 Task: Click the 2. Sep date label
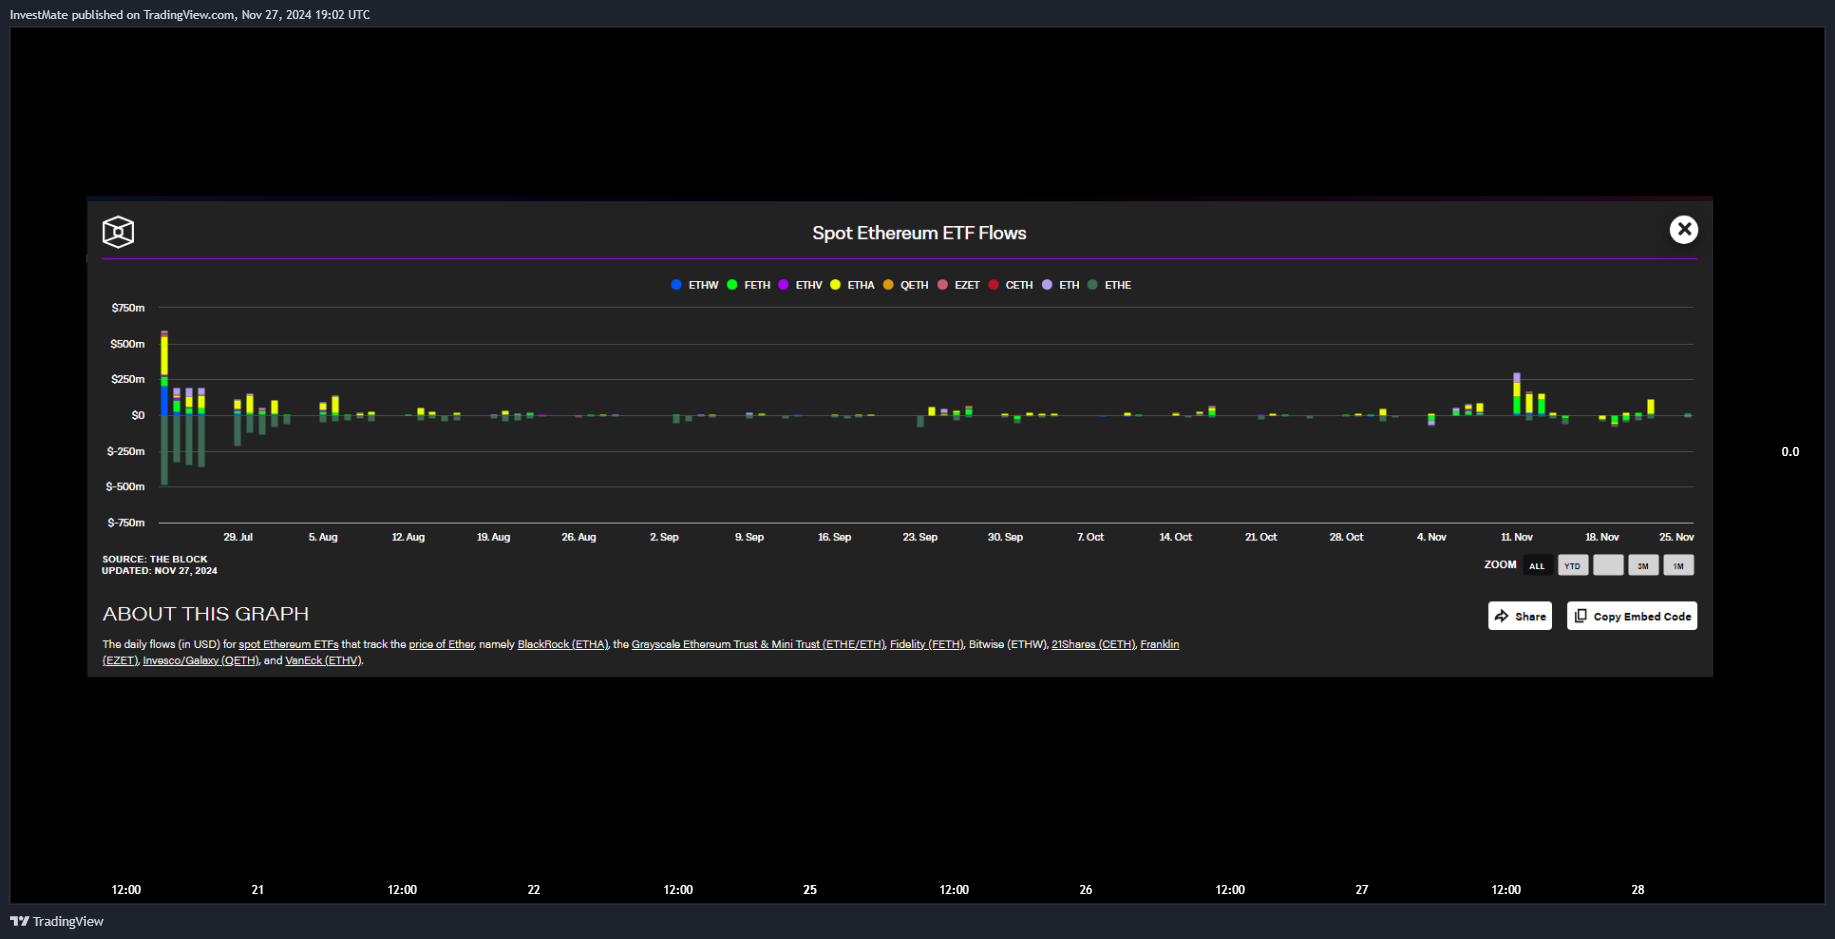pos(664,537)
